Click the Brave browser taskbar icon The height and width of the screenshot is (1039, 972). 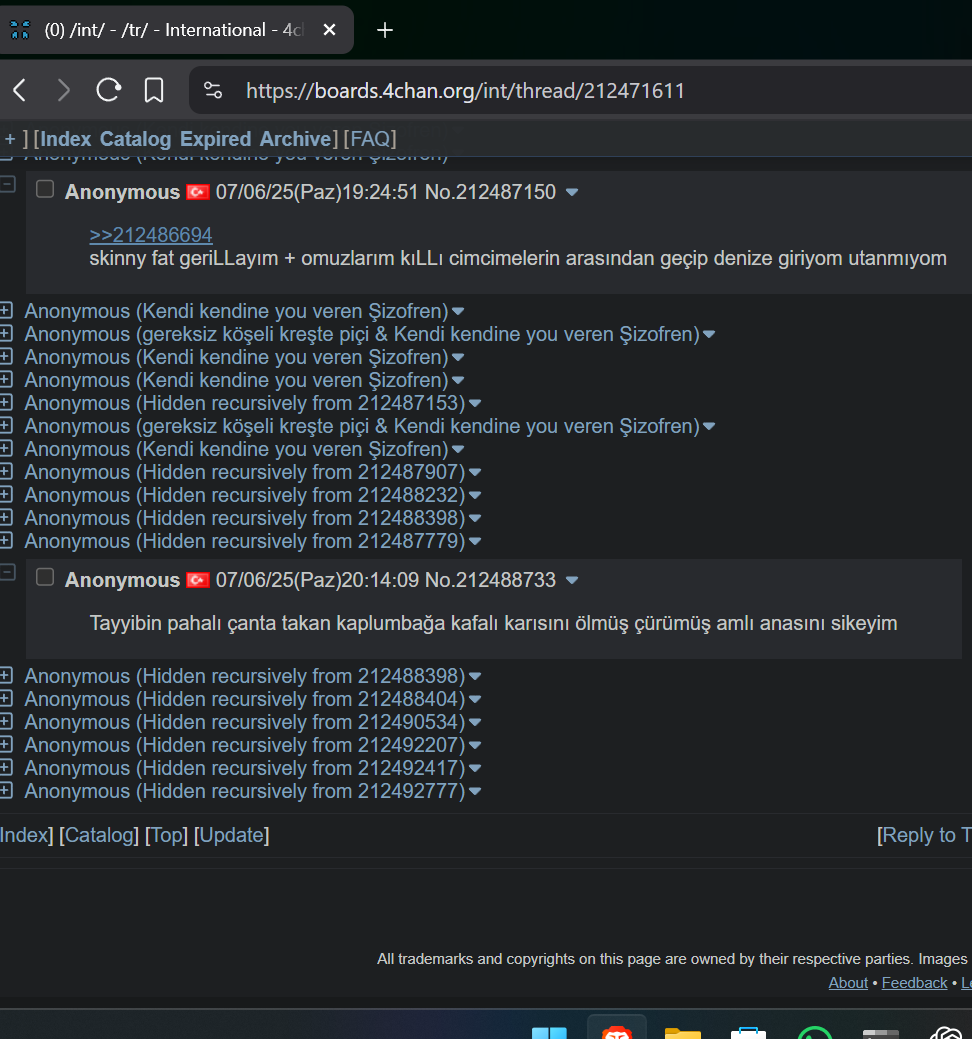click(x=616, y=1031)
